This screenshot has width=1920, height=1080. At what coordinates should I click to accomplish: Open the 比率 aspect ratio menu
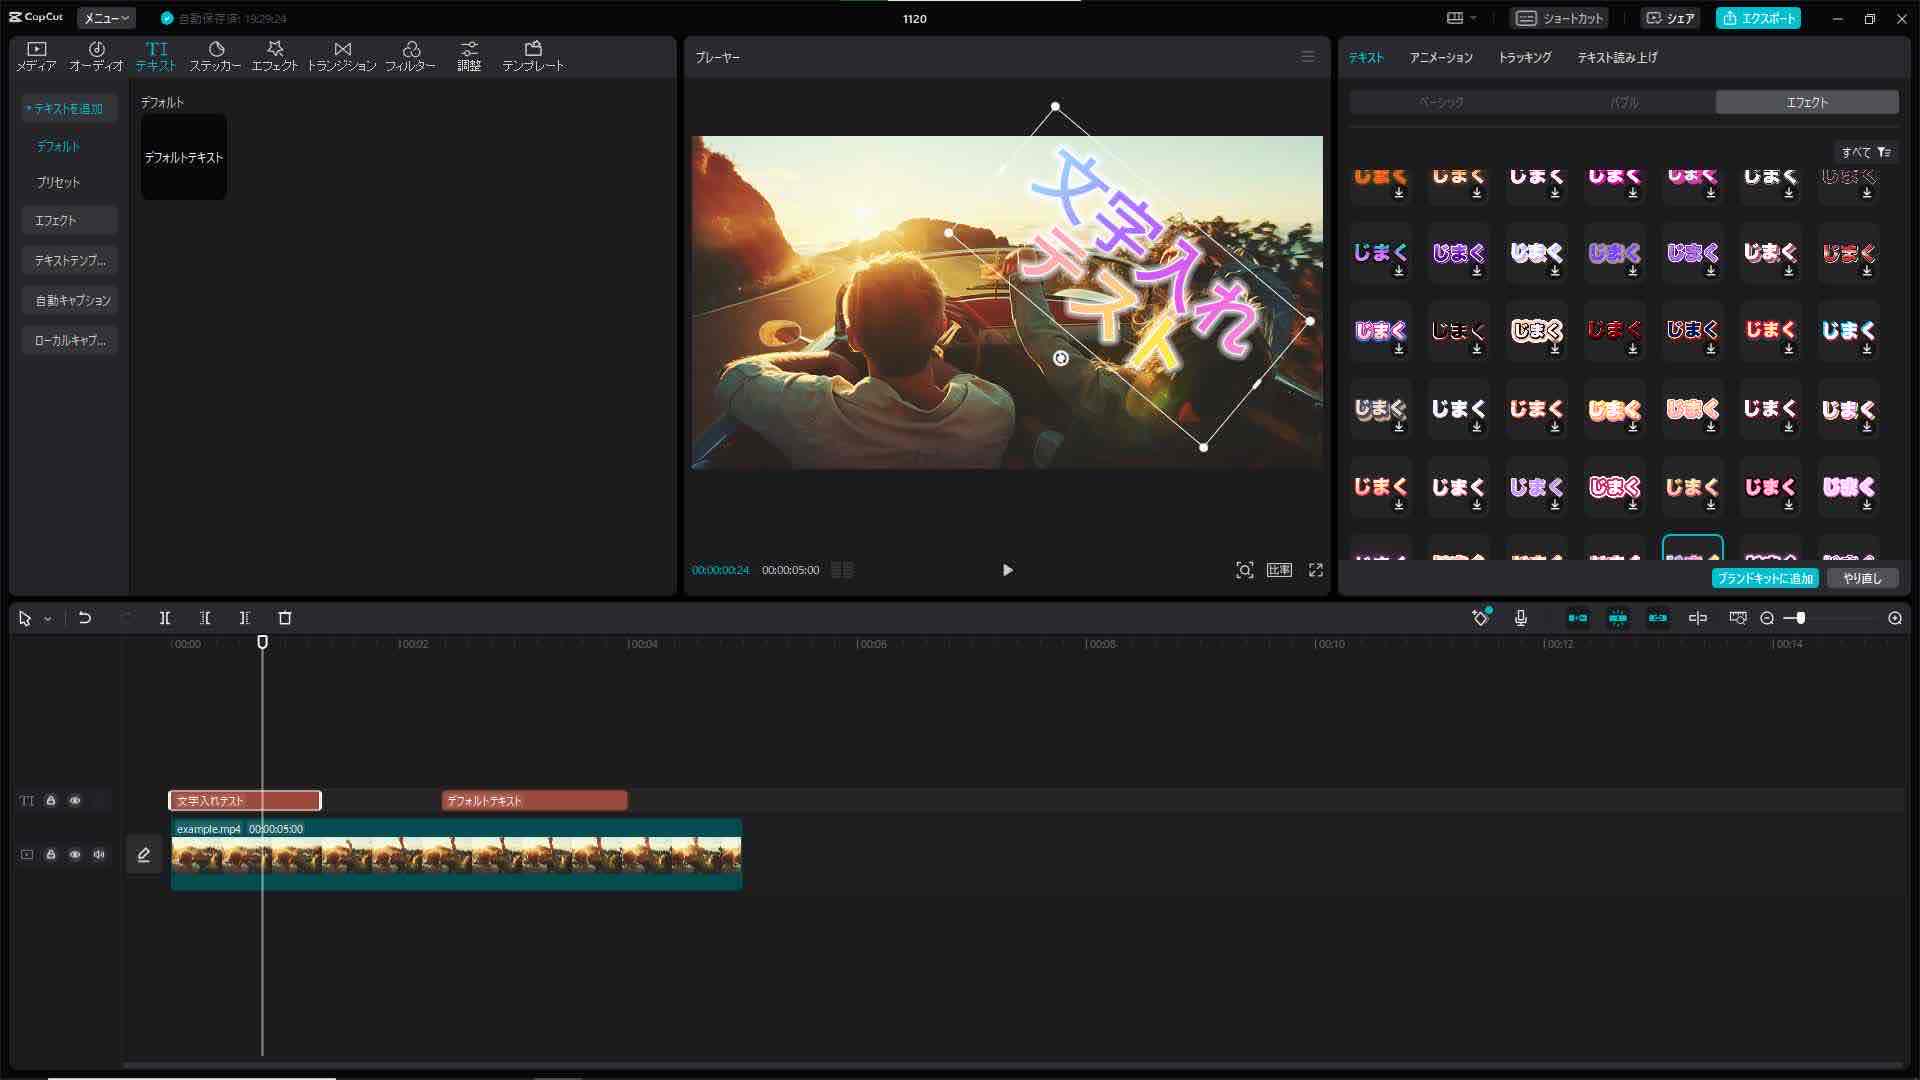1280,570
